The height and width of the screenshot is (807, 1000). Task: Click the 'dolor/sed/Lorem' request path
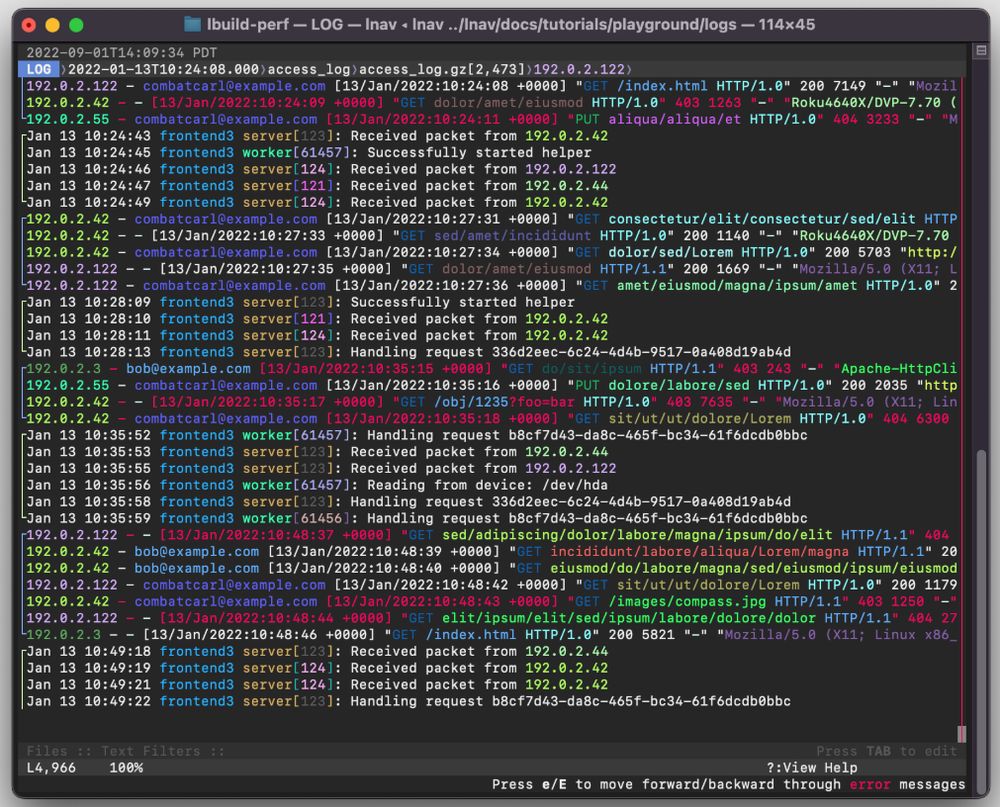pyautogui.click(x=670, y=252)
